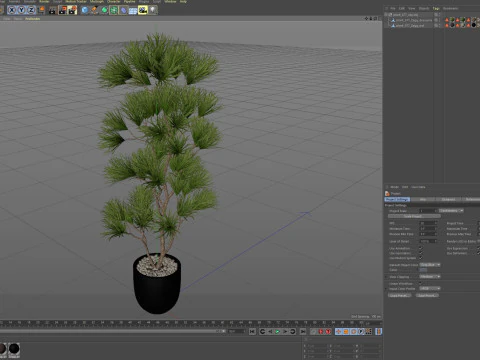
Task: Open Default Object Color dropdown
Action: (430, 265)
